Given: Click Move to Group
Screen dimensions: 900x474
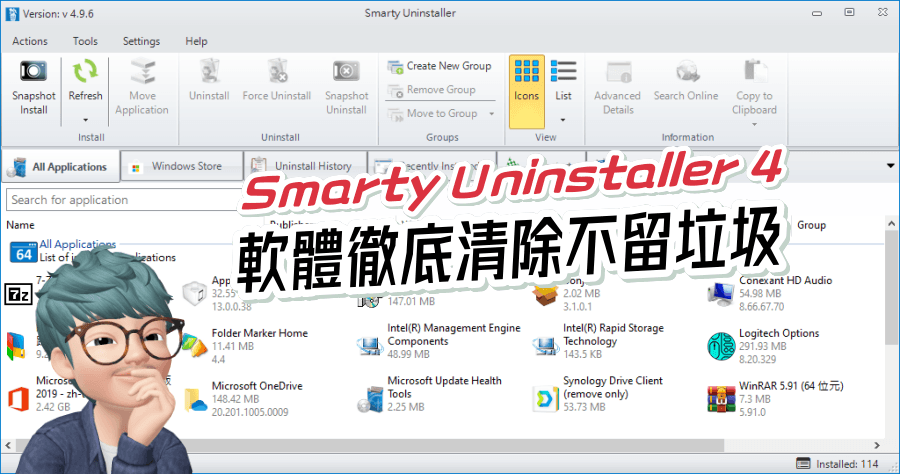Looking at the screenshot, I should click(x=433, y=114).
